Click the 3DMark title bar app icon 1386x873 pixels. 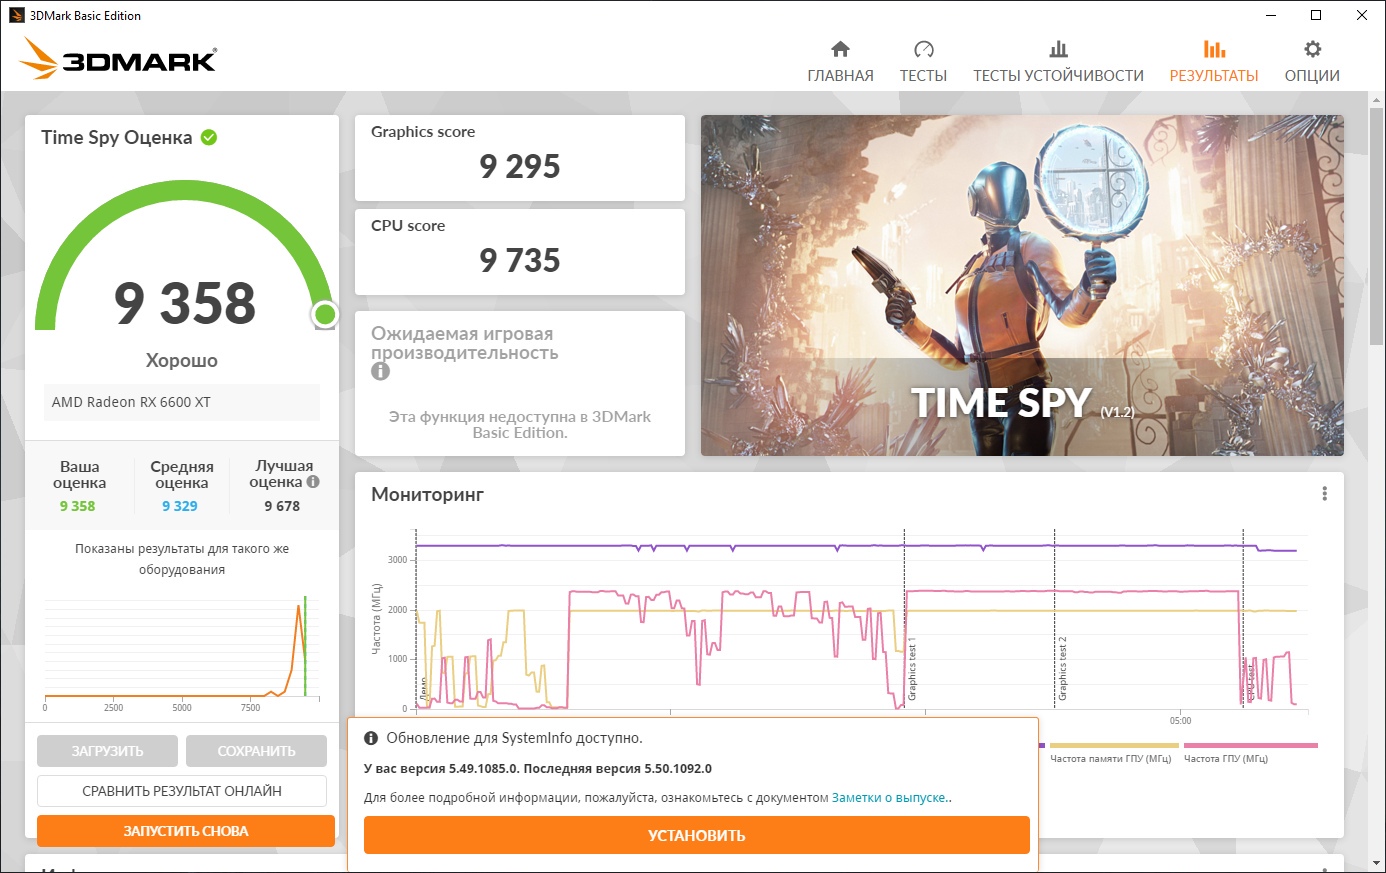click(16, 15)
